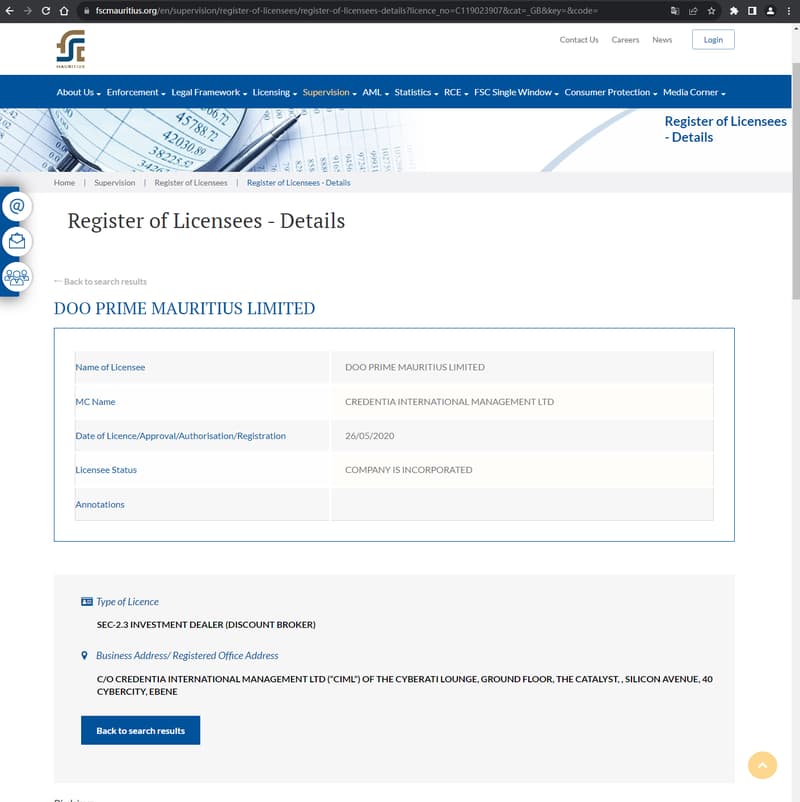
Task: Click the FSC Mauritius logo
Action: tap(70, 48)
